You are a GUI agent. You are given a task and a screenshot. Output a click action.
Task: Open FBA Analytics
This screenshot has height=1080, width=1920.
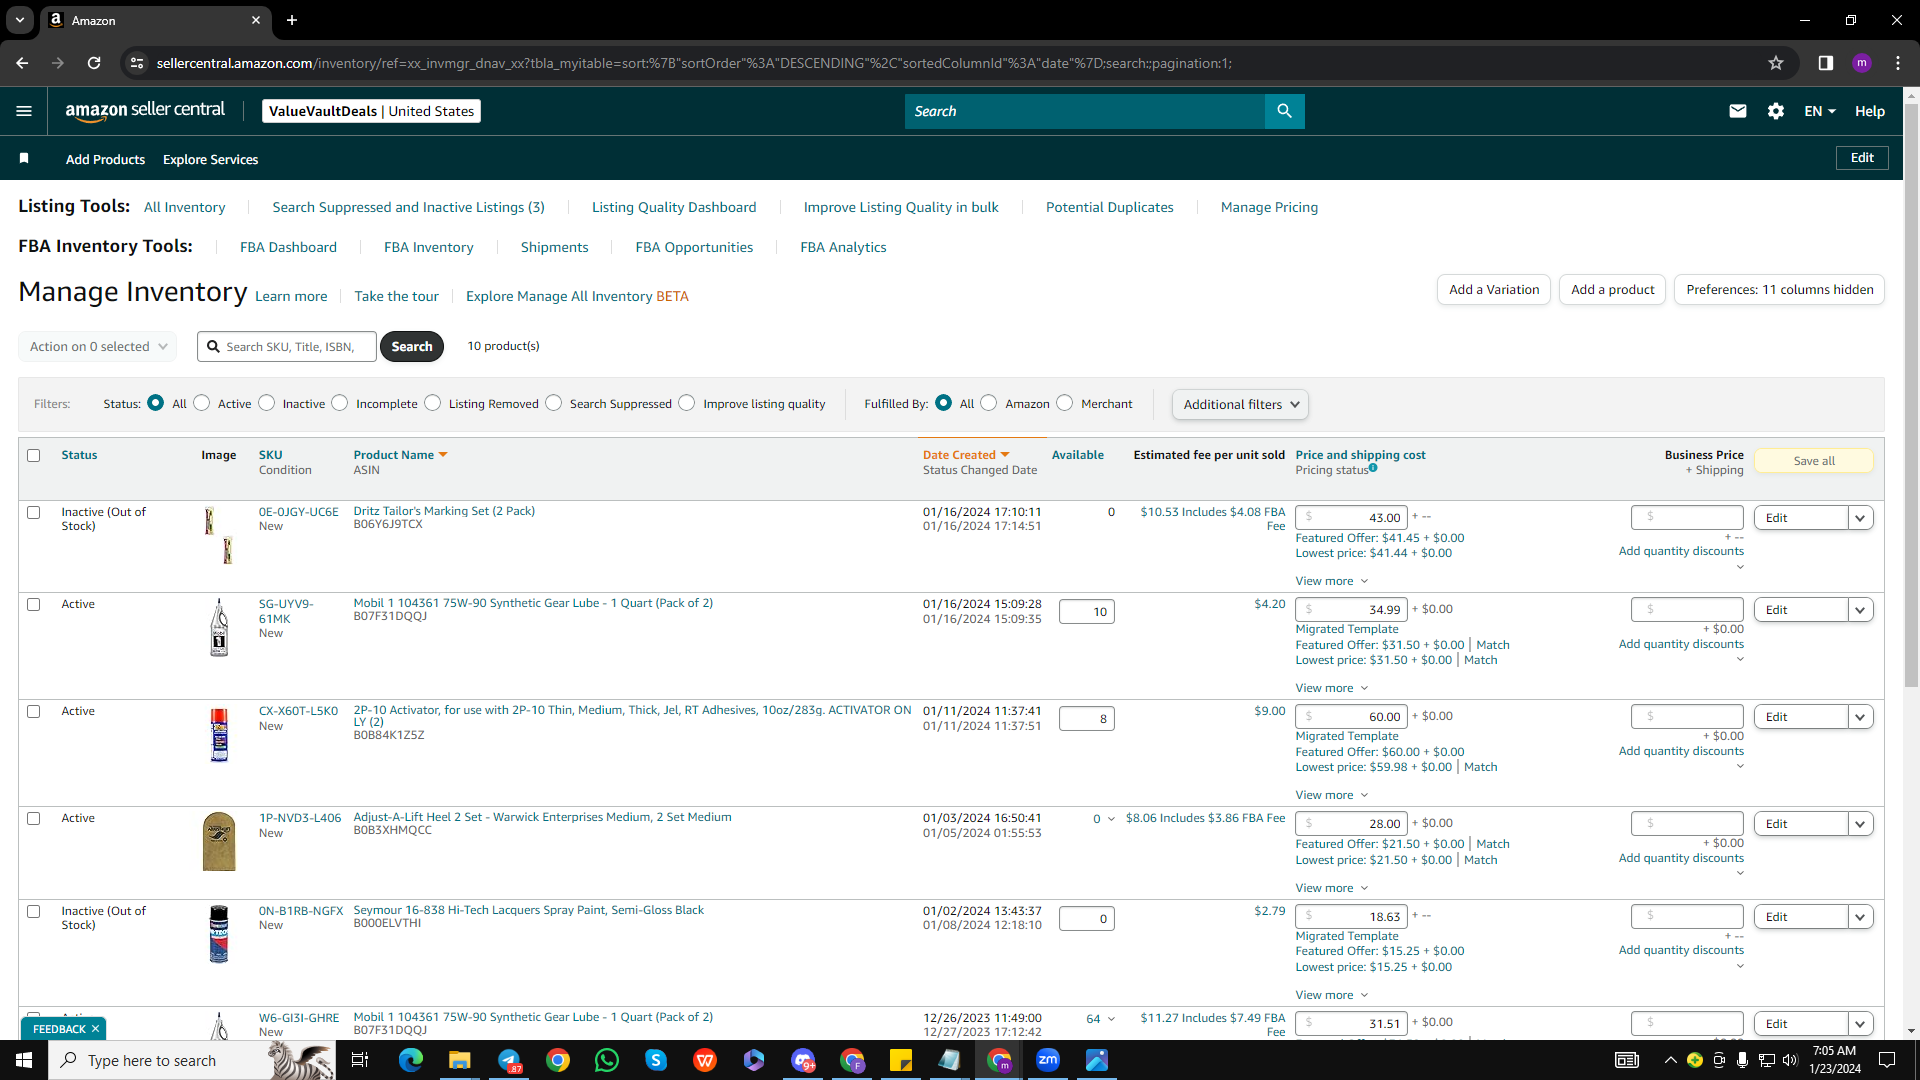tap(843, 247)
